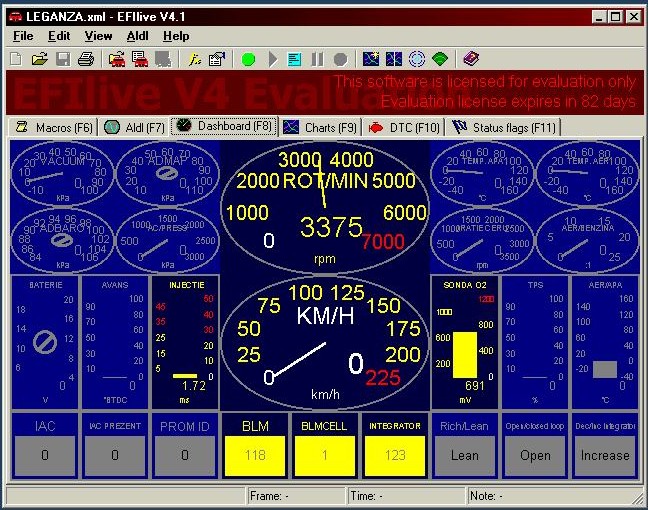Viewport: 648px width, 510px height.
Task: Click the green circle connect button
Action: pos(248,60)
